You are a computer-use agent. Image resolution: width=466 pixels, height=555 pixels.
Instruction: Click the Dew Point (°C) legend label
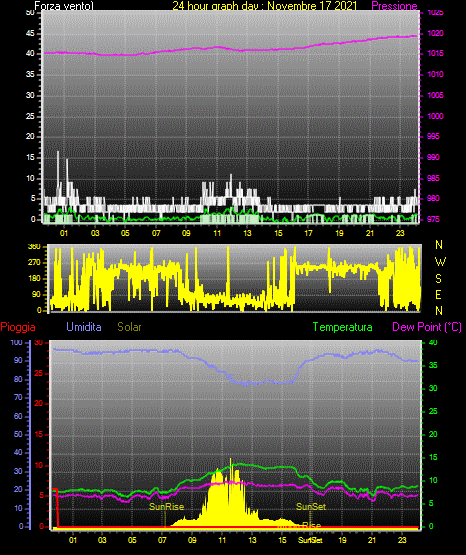(427, 327)
